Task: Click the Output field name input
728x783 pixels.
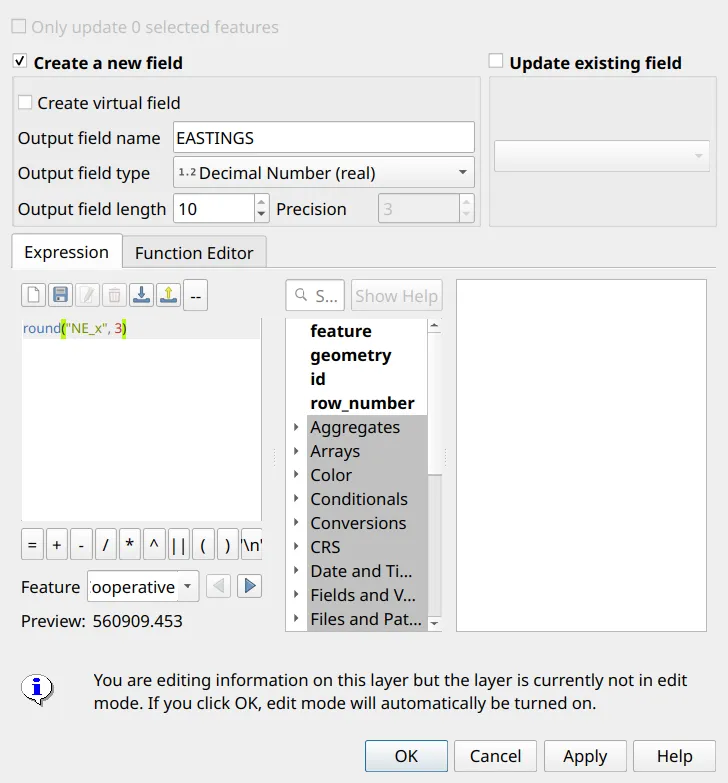Action: 324,137
